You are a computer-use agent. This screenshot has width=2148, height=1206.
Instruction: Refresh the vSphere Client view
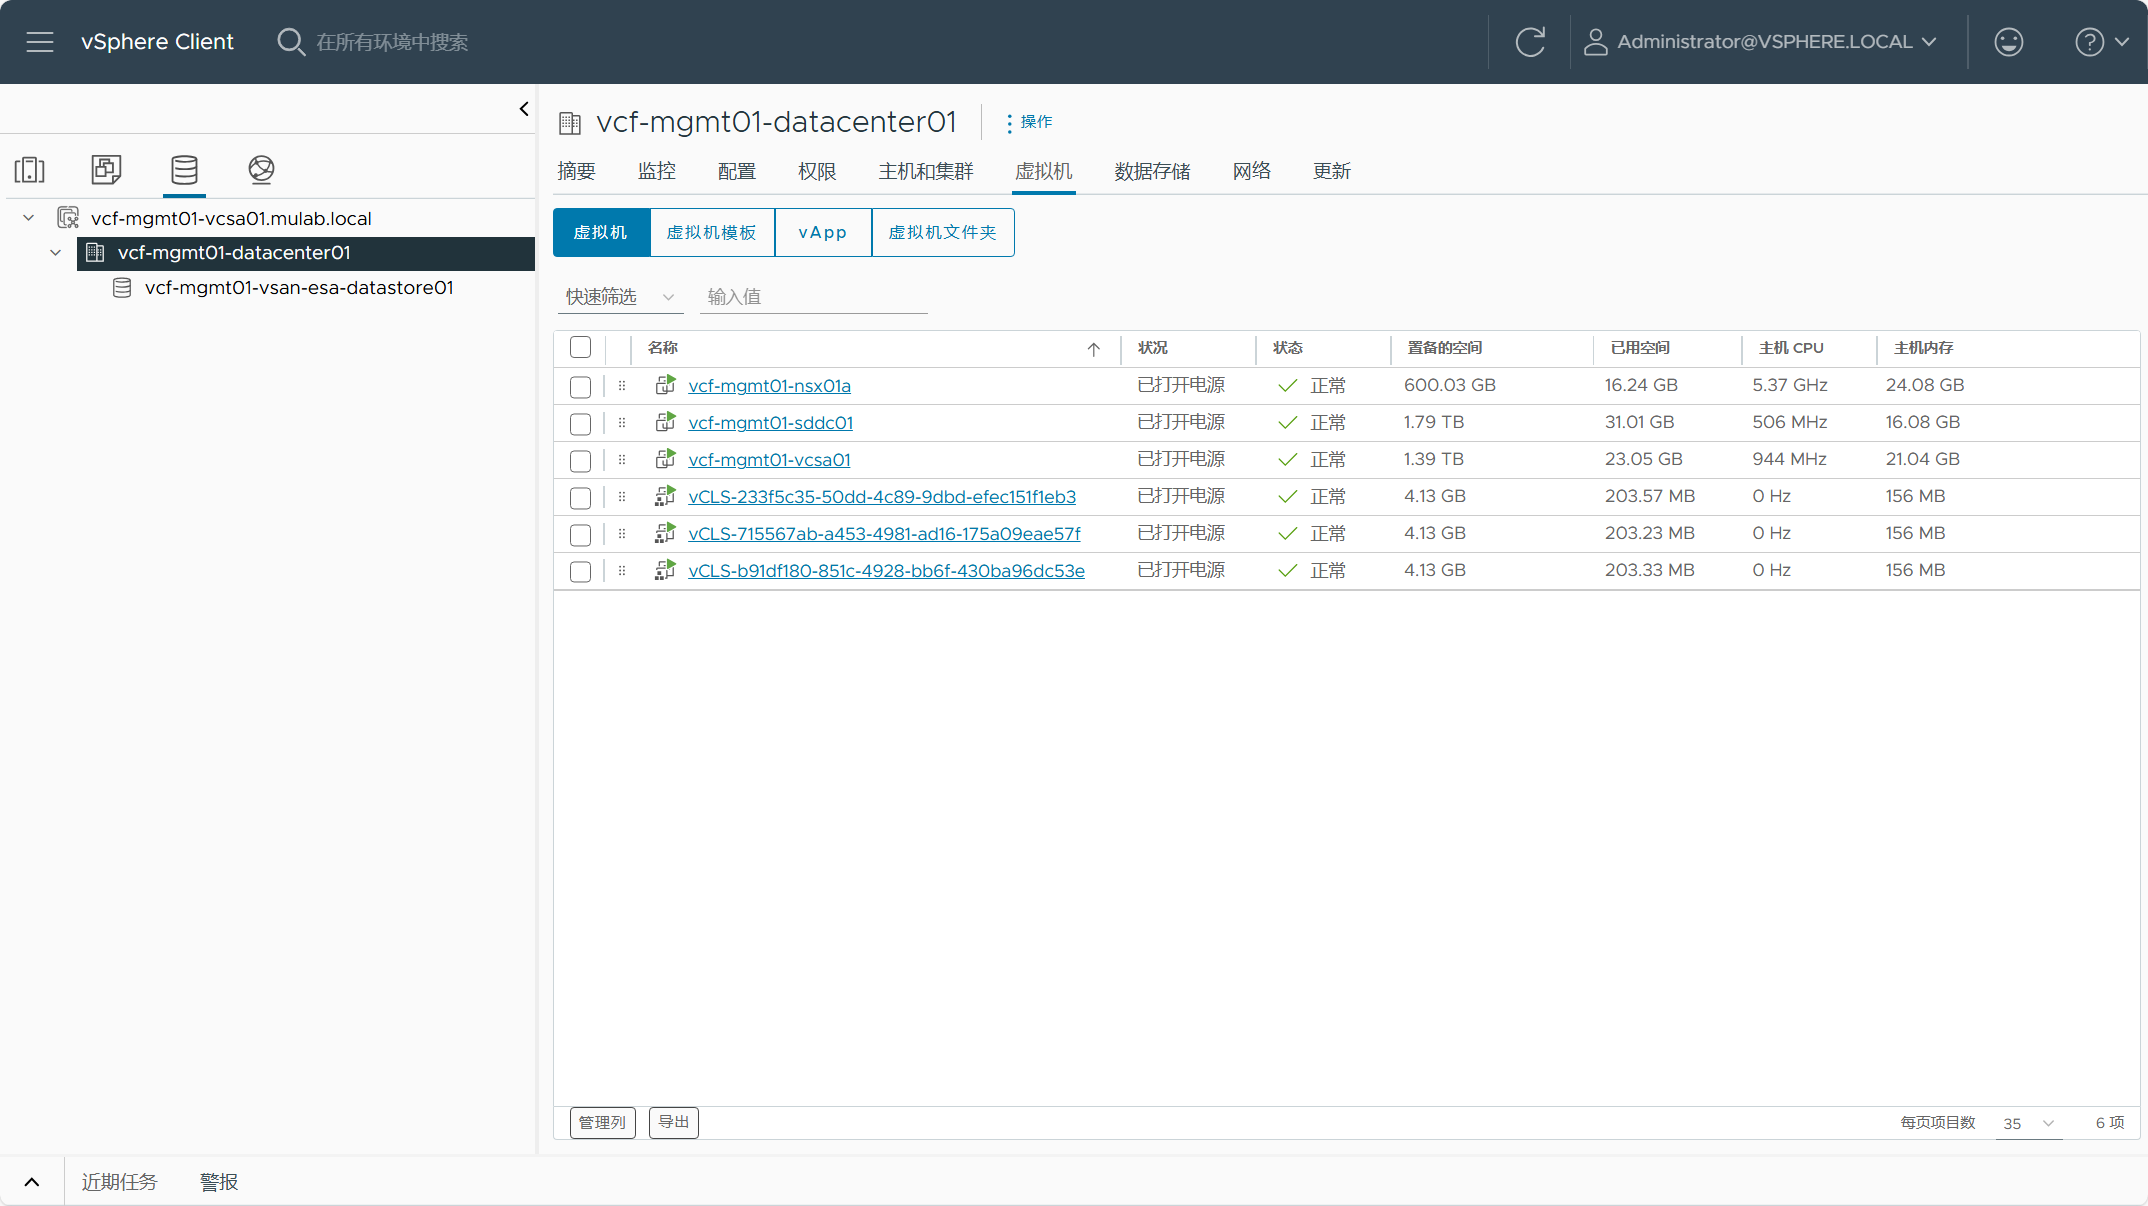pyautogui.click(x=1530, y=42)
